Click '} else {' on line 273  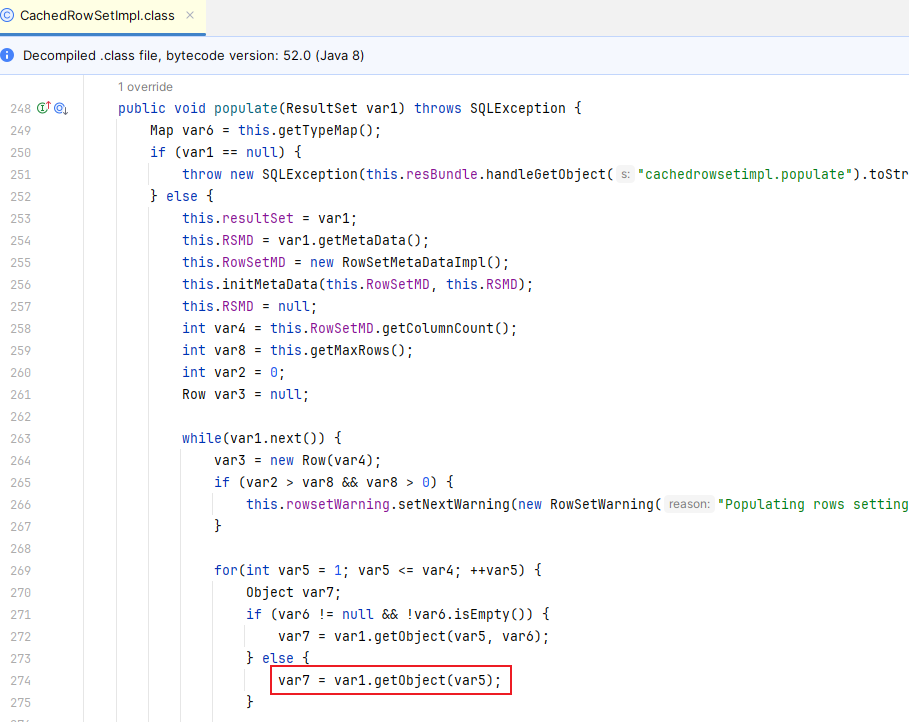278,659
